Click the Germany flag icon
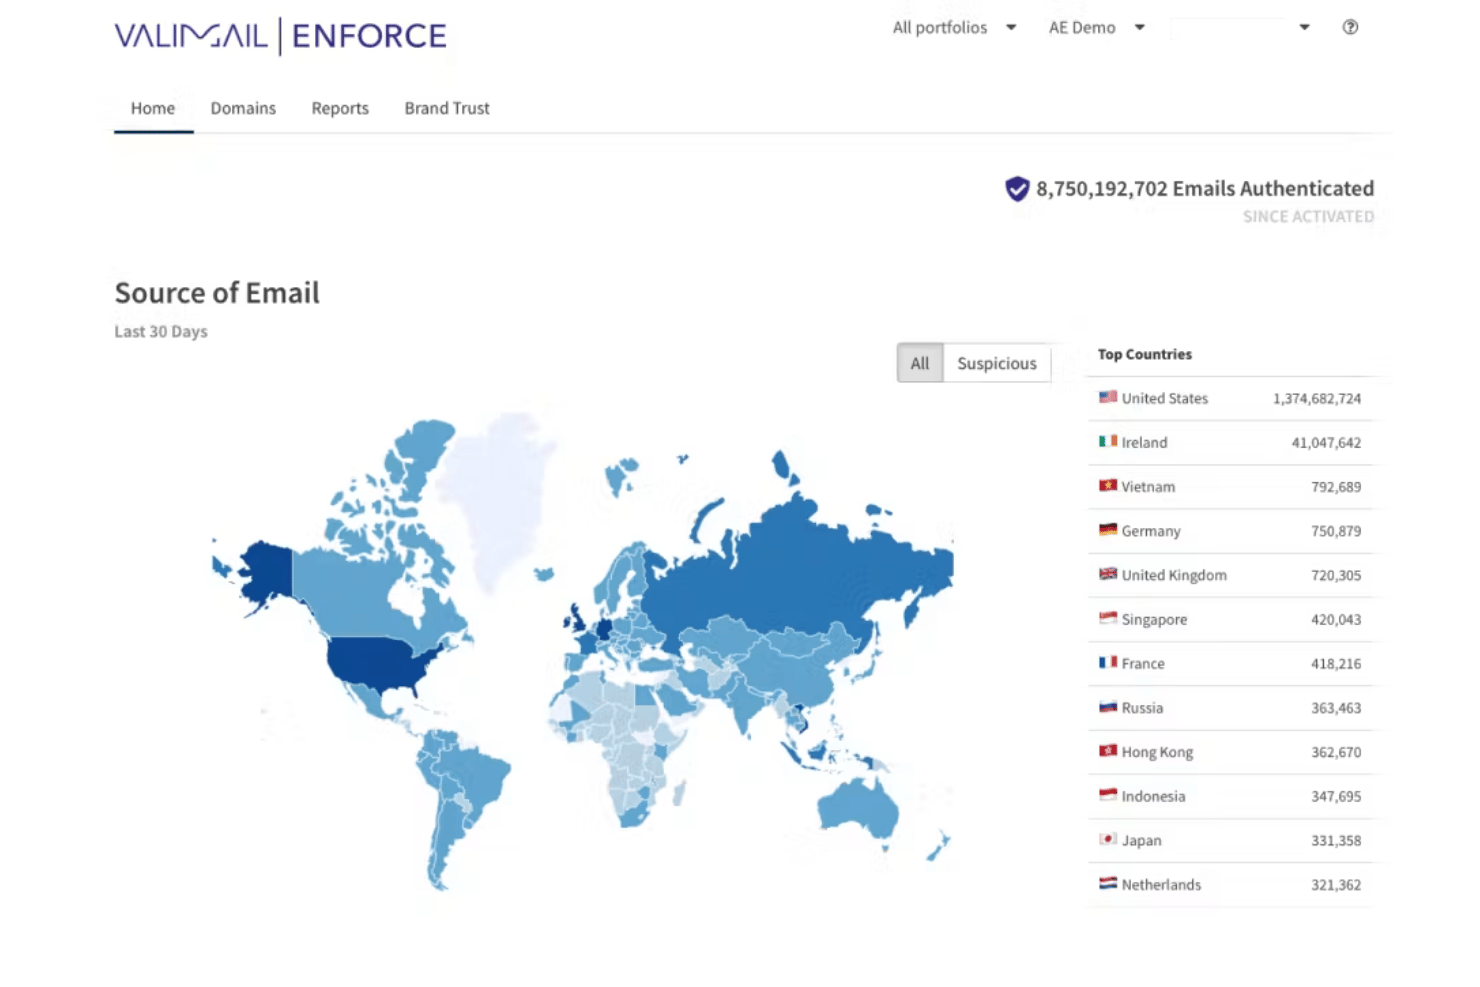Viewport: 1480px width, 987px height. pyautogui.click(x=1108, y=530)
